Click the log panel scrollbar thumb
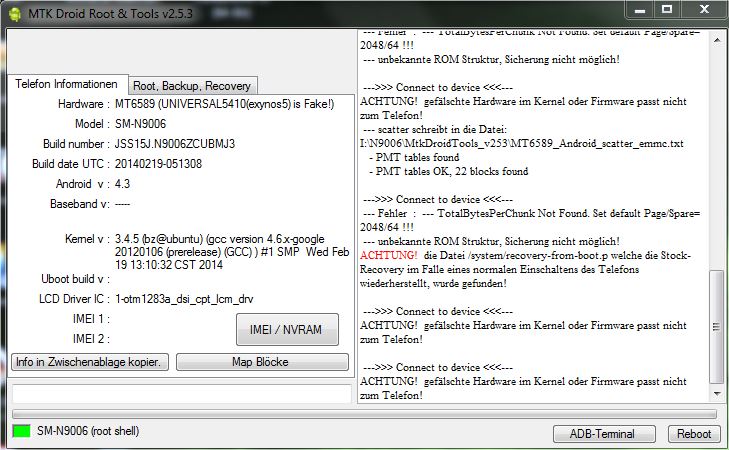Image resolution: width=729 pixels, height=450 pixels. click(717, 326)
